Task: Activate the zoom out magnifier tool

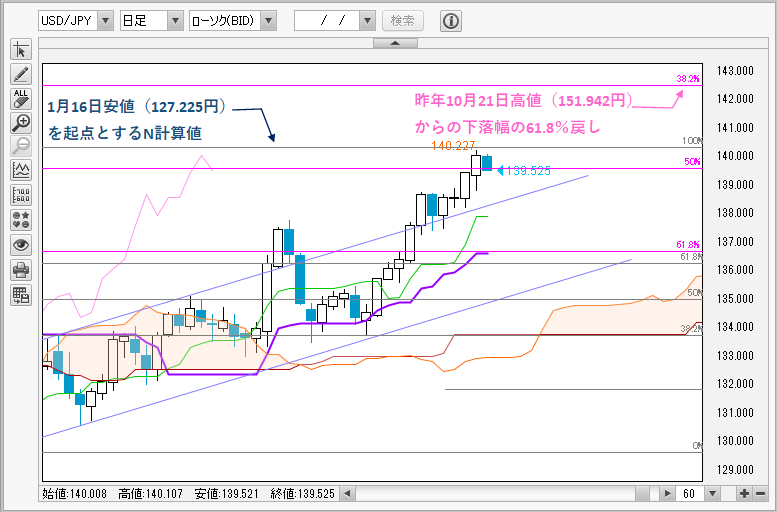Action: coord(21,147)
